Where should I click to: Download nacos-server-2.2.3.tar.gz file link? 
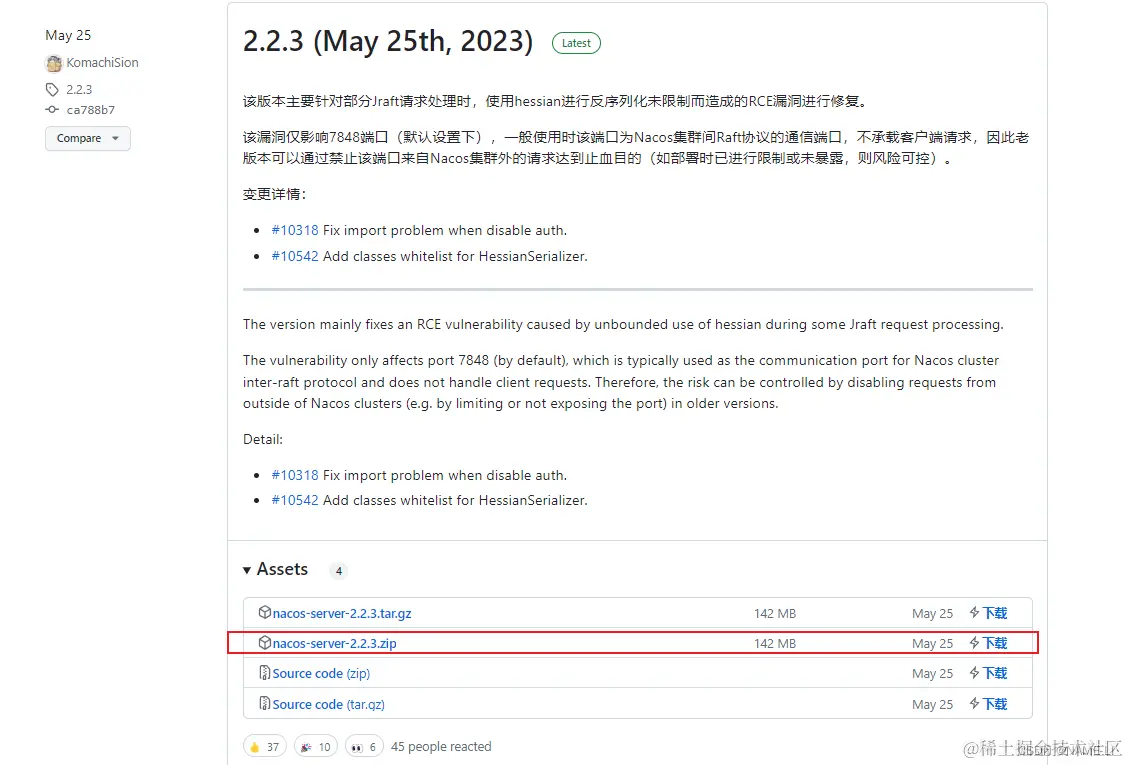point(342,614)
